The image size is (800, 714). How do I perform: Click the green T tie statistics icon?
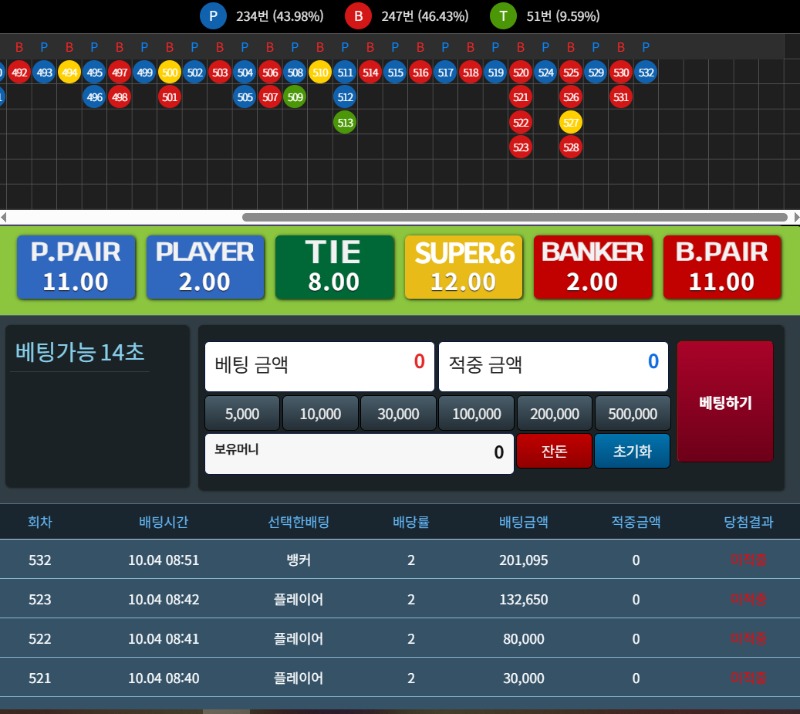[x=503, y=16]
